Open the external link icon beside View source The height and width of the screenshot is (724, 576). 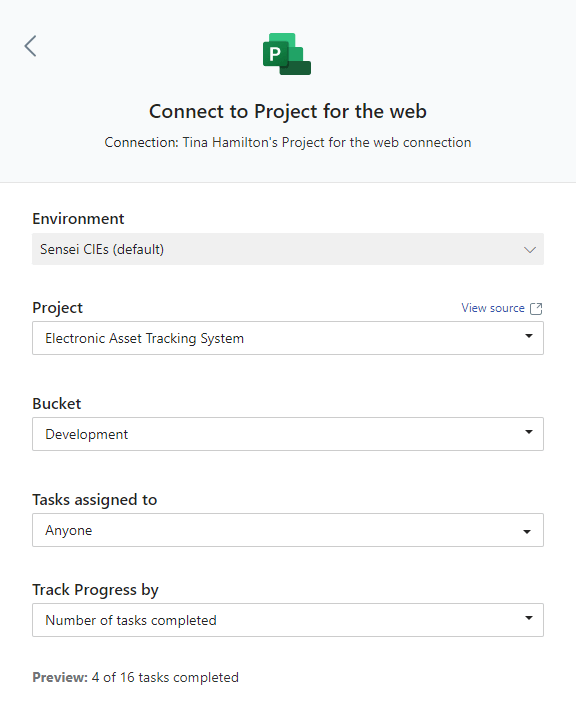[536, 308]
